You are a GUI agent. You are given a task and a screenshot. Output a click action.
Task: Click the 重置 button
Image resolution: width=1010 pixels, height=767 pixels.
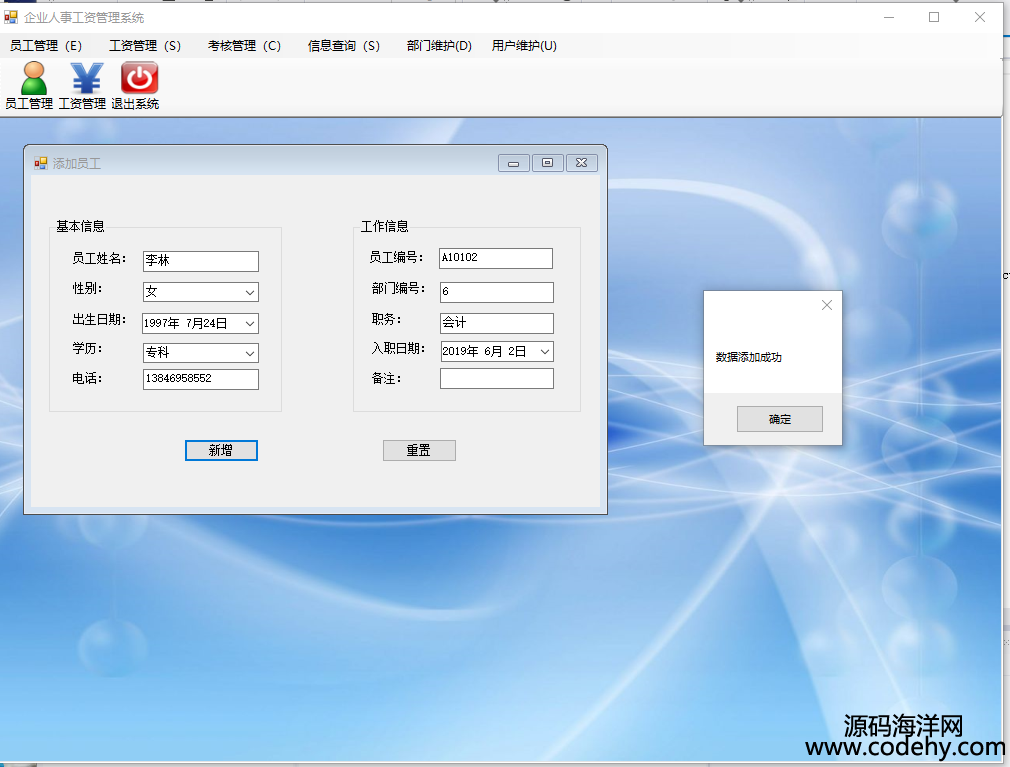[x=419, y=451]
